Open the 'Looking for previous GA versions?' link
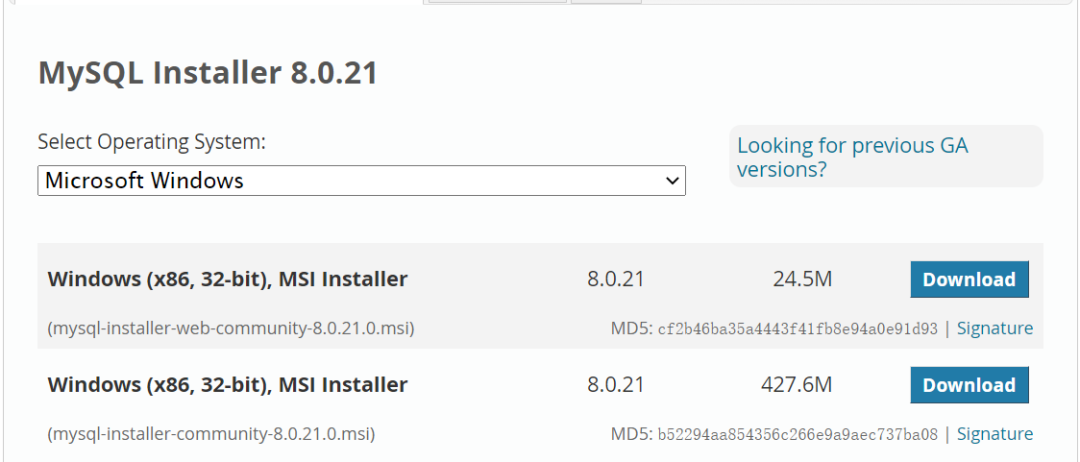The height and width of the screenshot is (462, 1080). (x=852, y=157)
